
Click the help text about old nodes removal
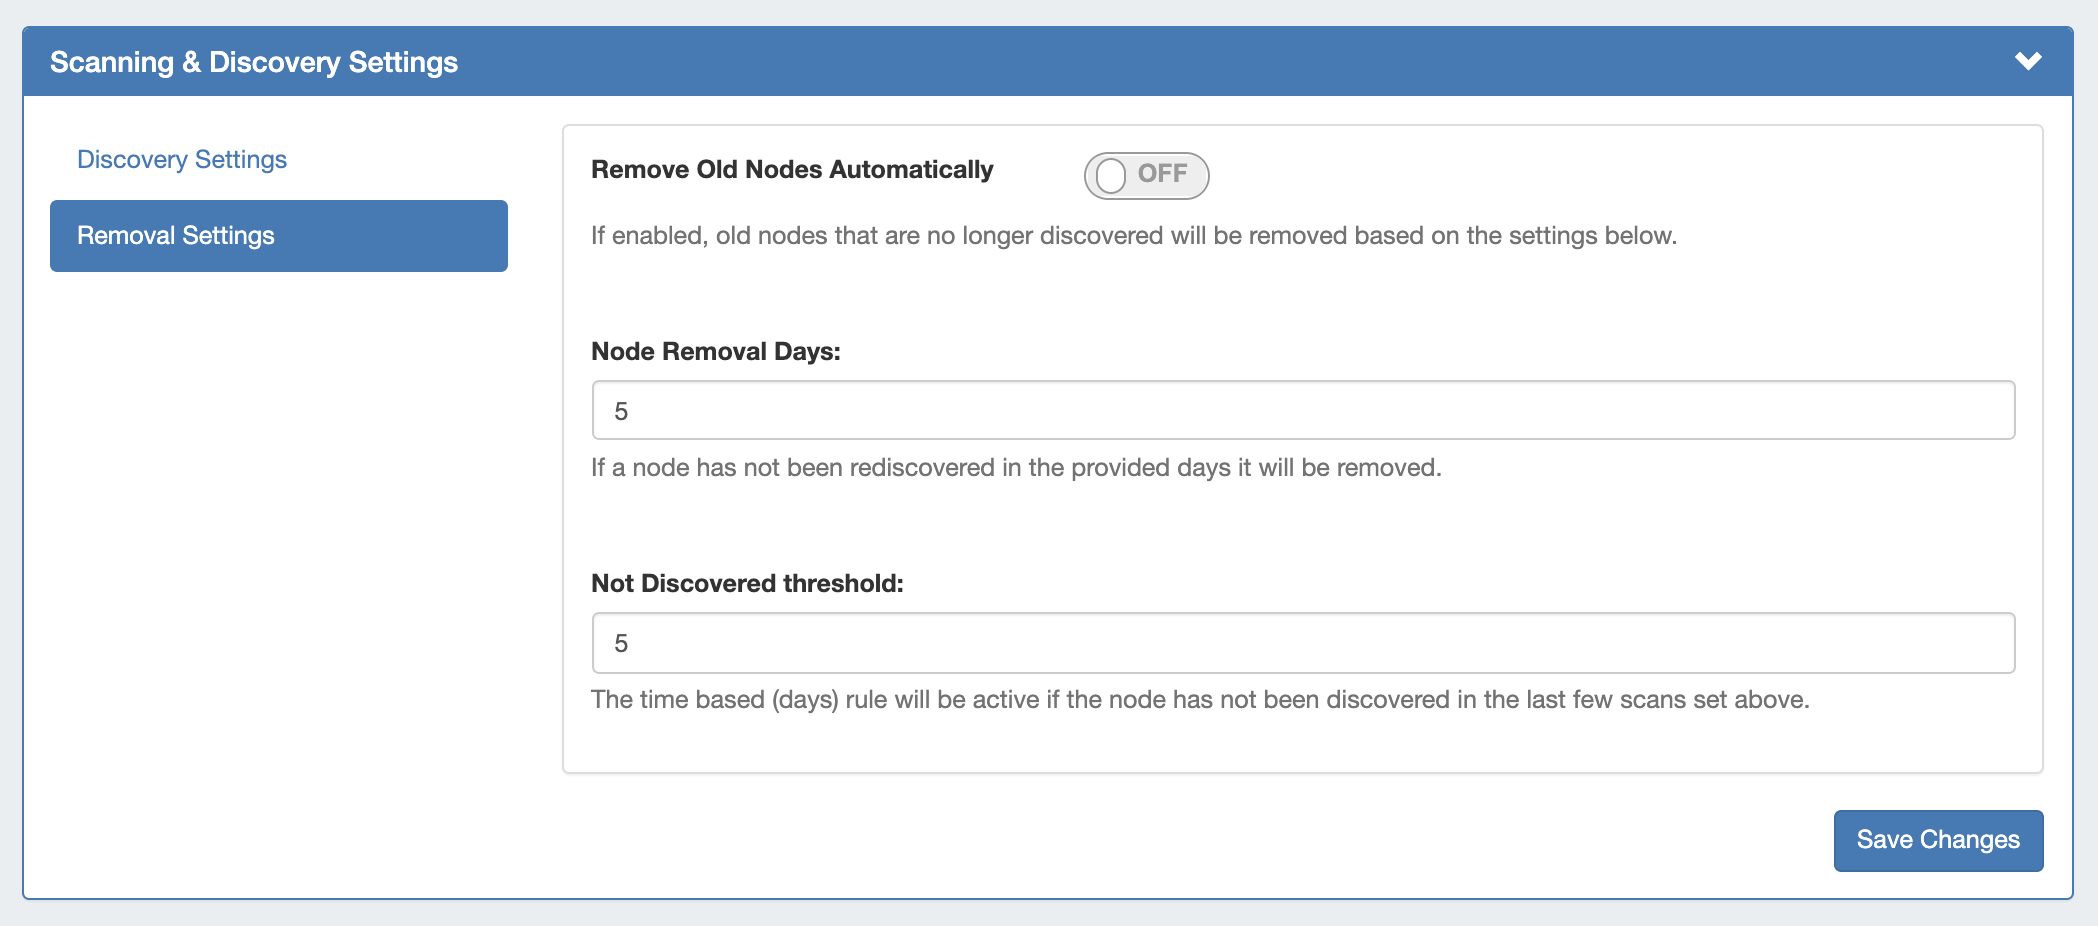point(1133,236)
